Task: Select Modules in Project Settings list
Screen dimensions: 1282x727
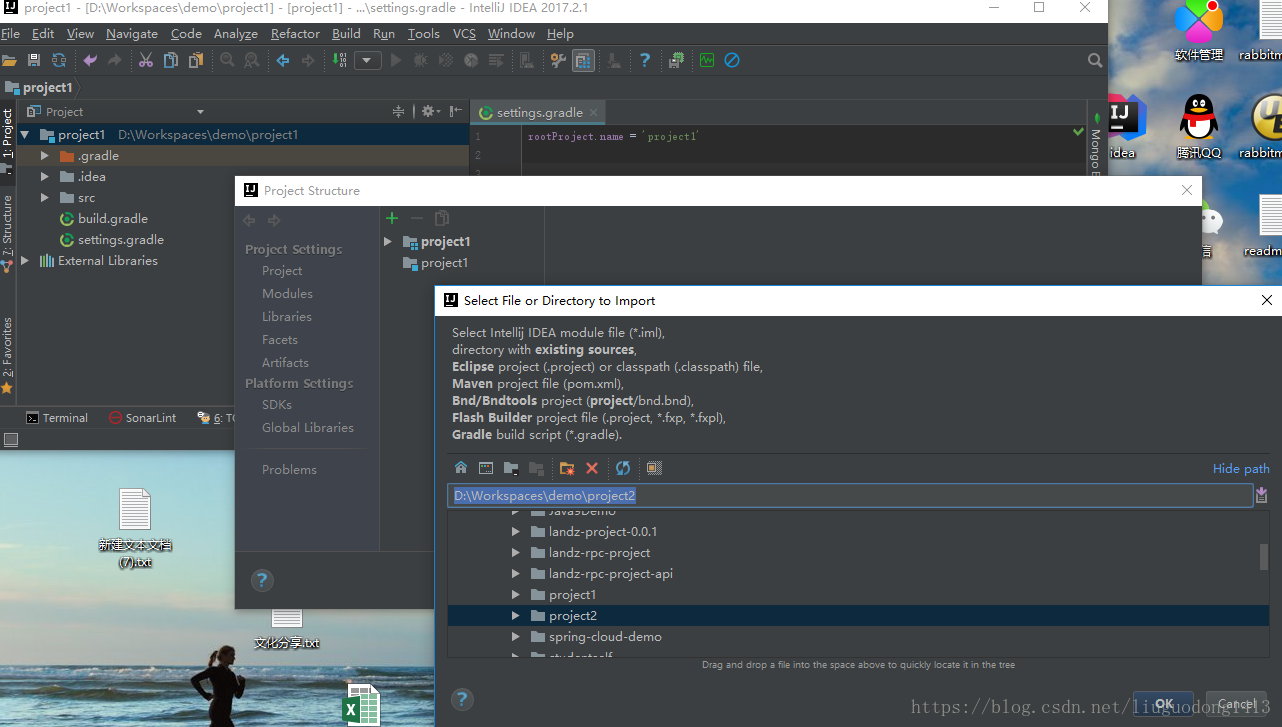Action: pyautogui.click(x=287, y=294)
